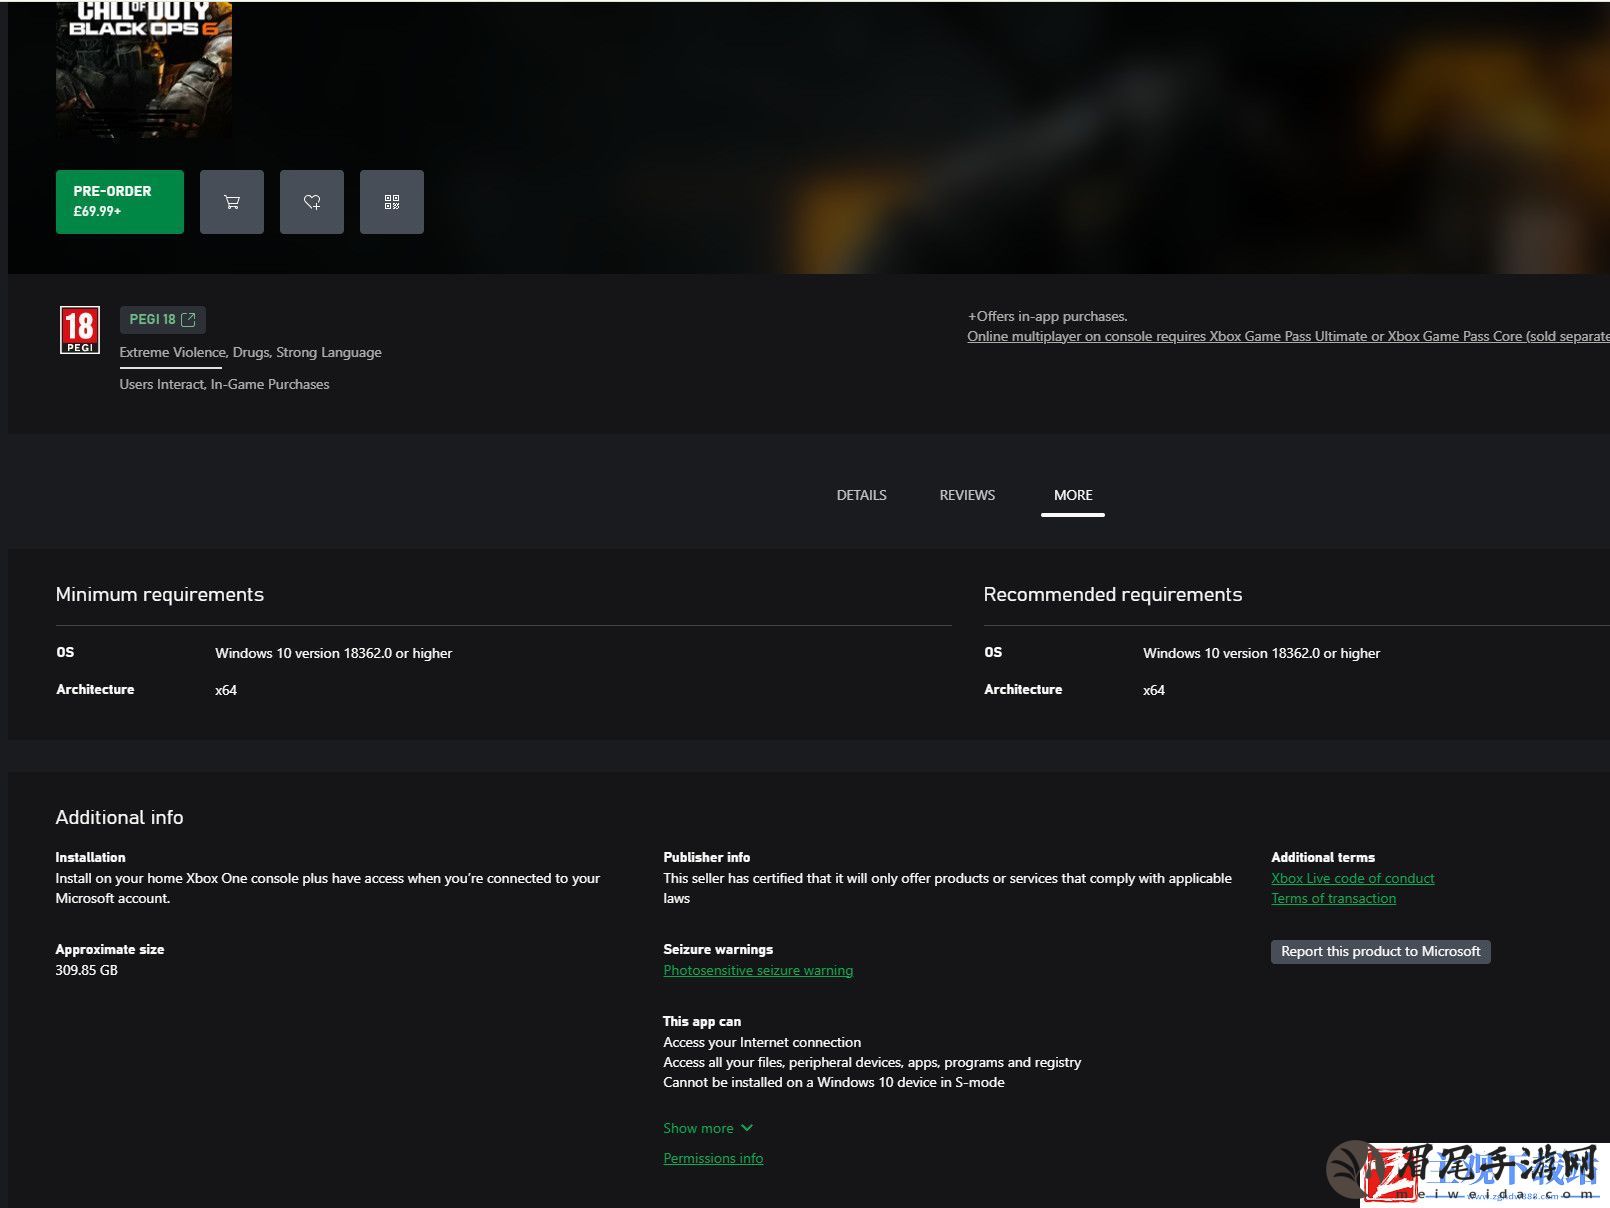The image size is (1610, 1208).
Task: Open Xbox Live code of conduct
Action: point(1352,878)
